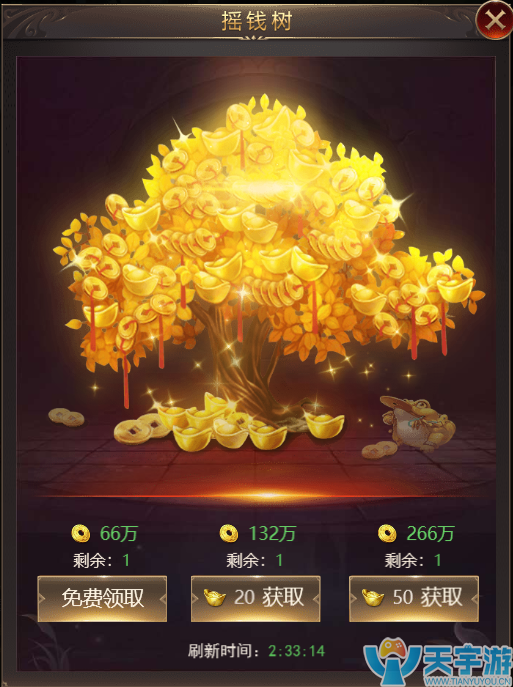This screenshot has width=513, height=687.
Task: Click the 天宇游 watermark logo
Action: (x=438, y=664)
